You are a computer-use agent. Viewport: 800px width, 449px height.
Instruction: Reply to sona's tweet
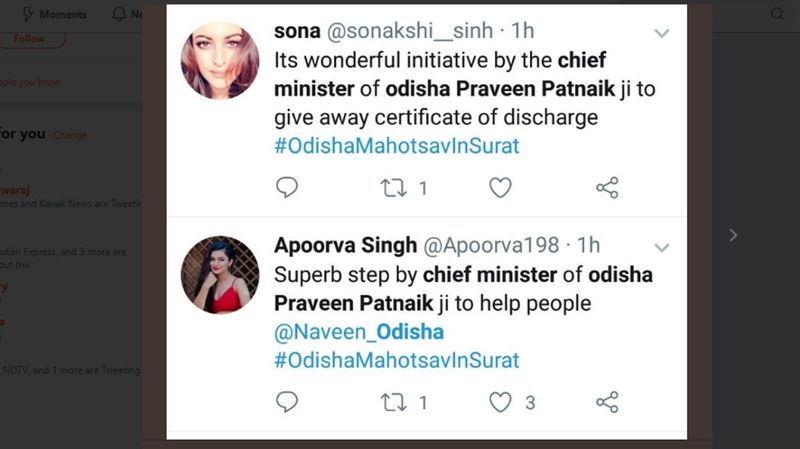coord(287,187)
